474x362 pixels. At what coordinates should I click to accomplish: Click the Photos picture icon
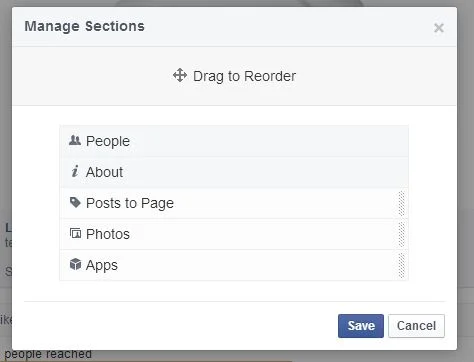tap(75, 233)
